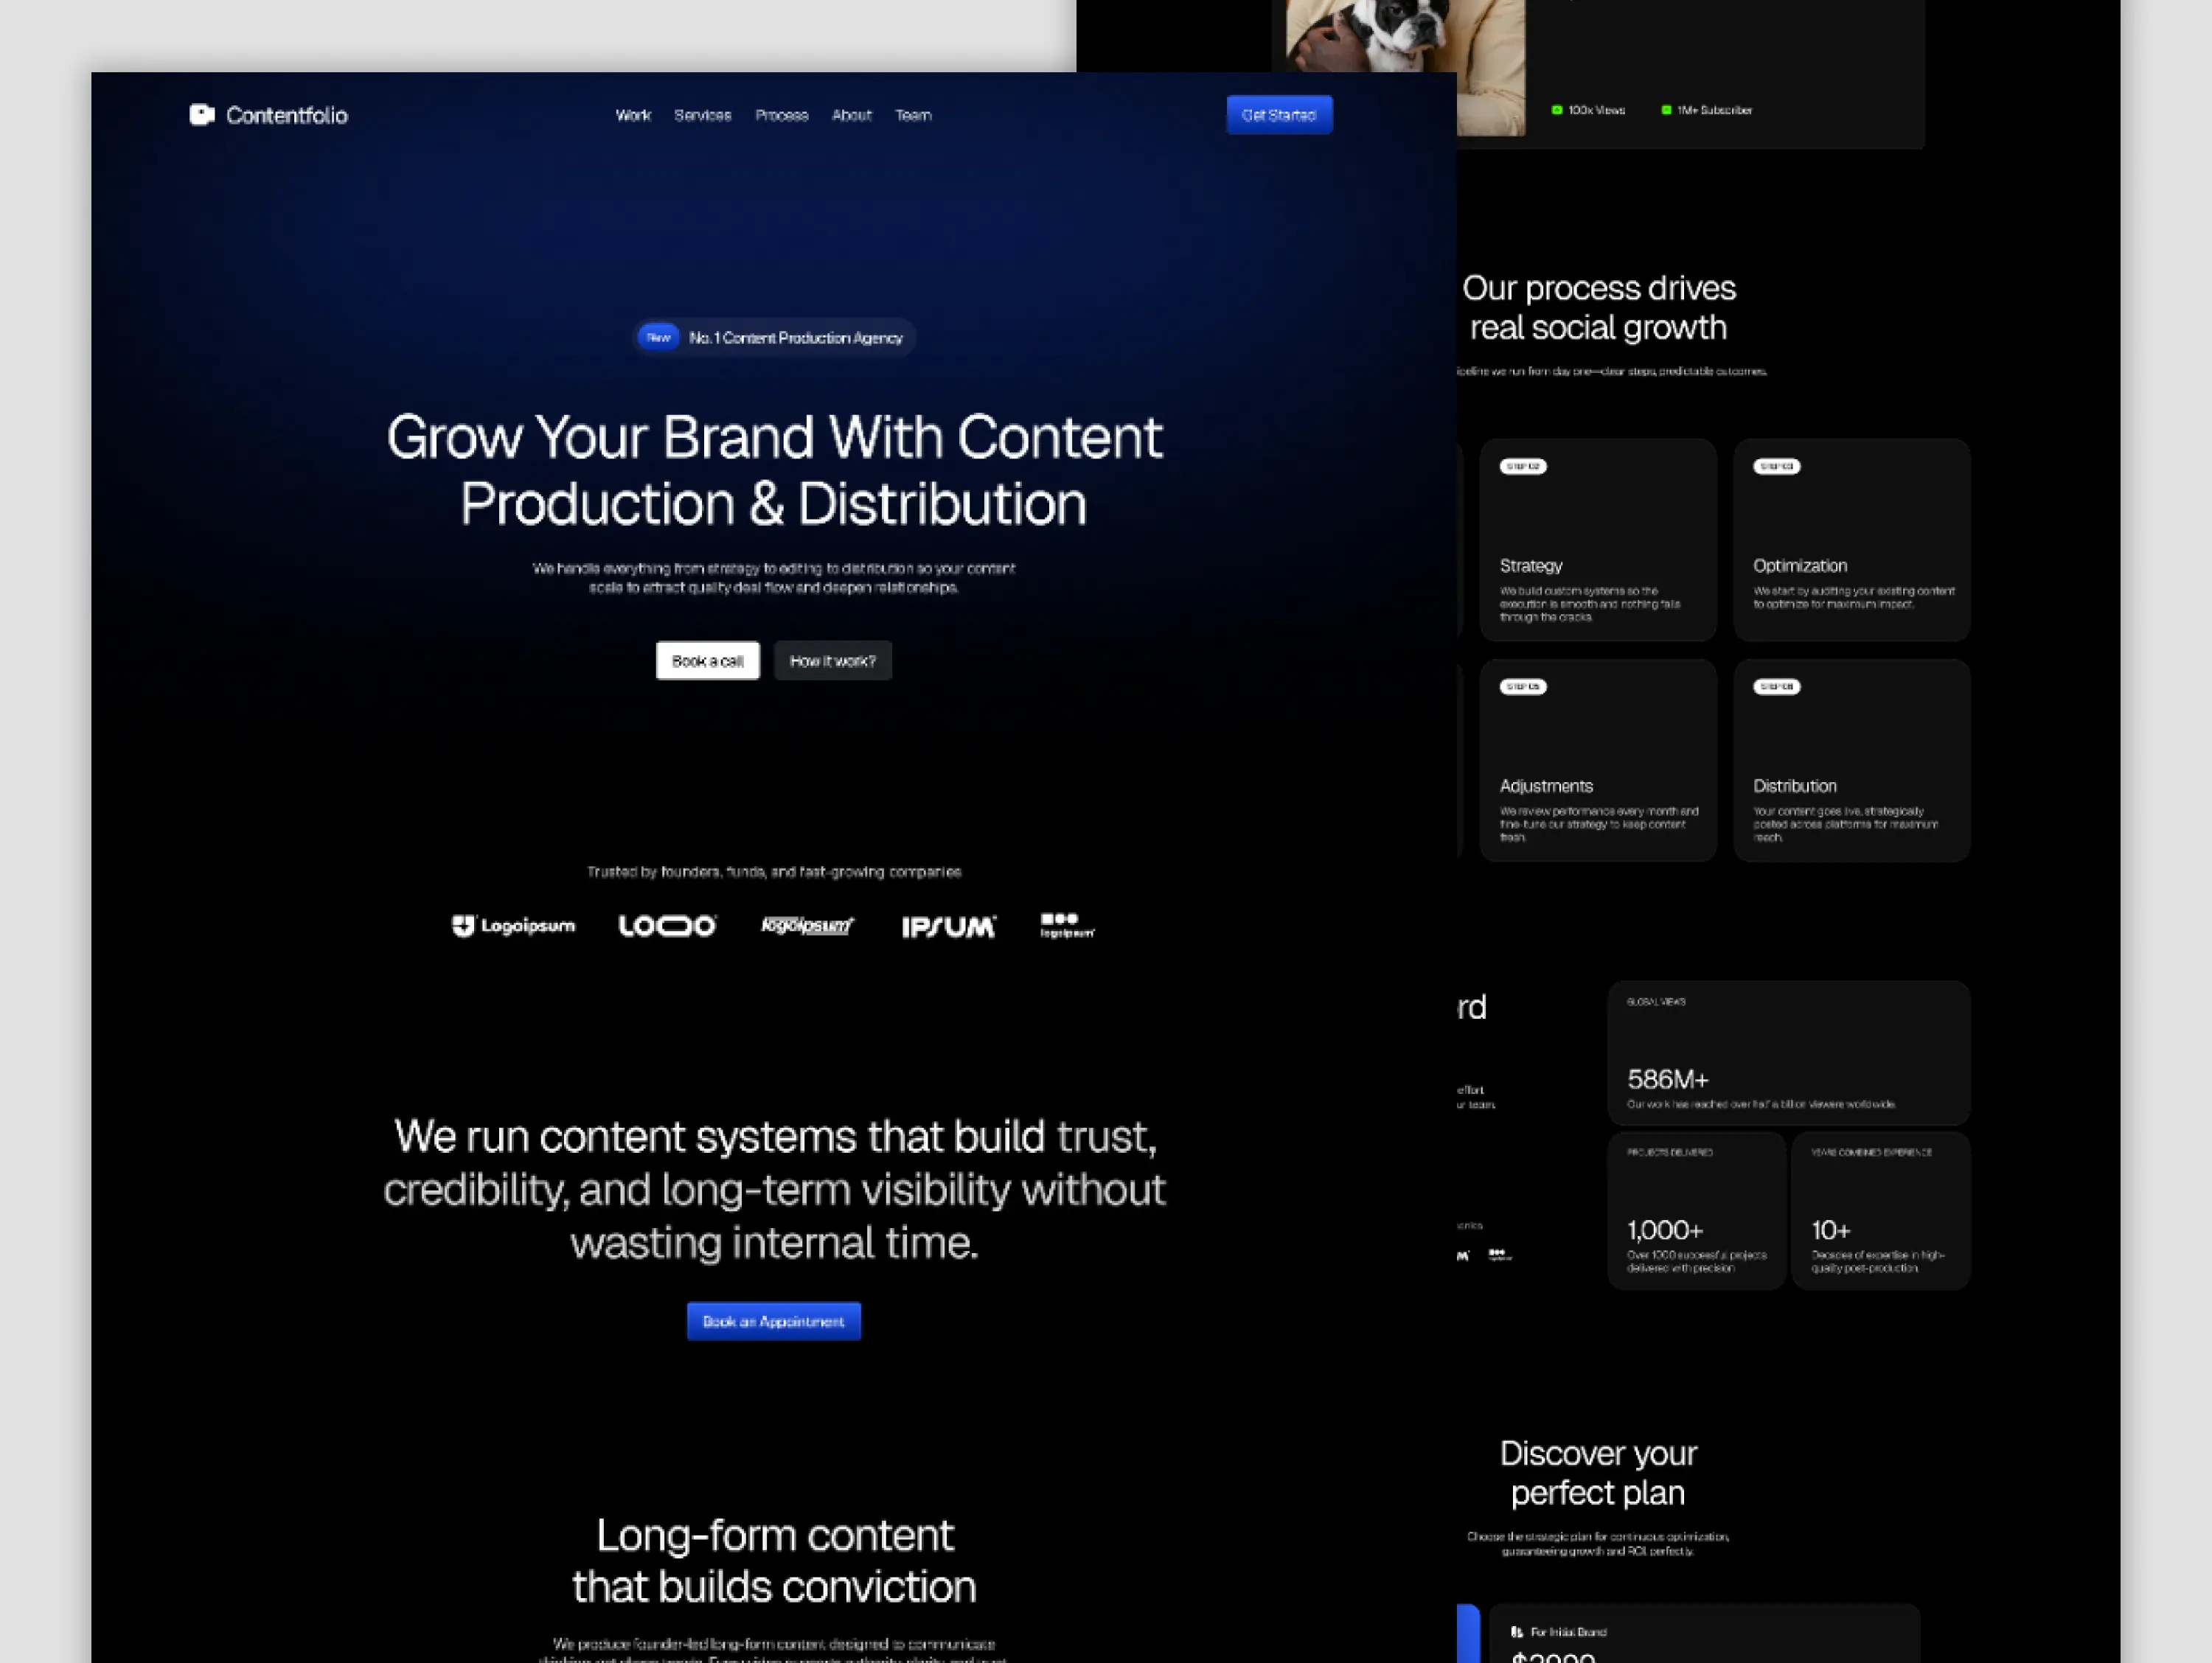The height and width of the screenshot is (1663, 2212).
Task: Click the LOGO wordmark brand logo
Action: pos(667,926)
